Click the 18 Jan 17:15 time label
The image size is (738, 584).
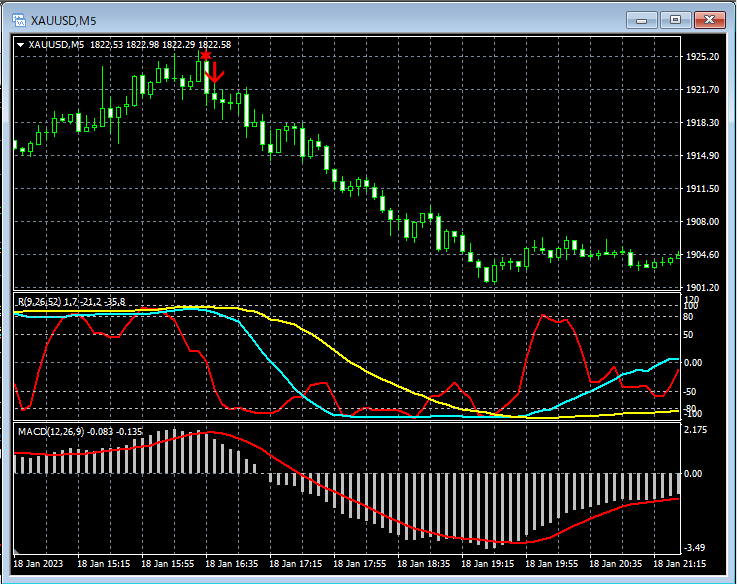(x=296, y=564)
